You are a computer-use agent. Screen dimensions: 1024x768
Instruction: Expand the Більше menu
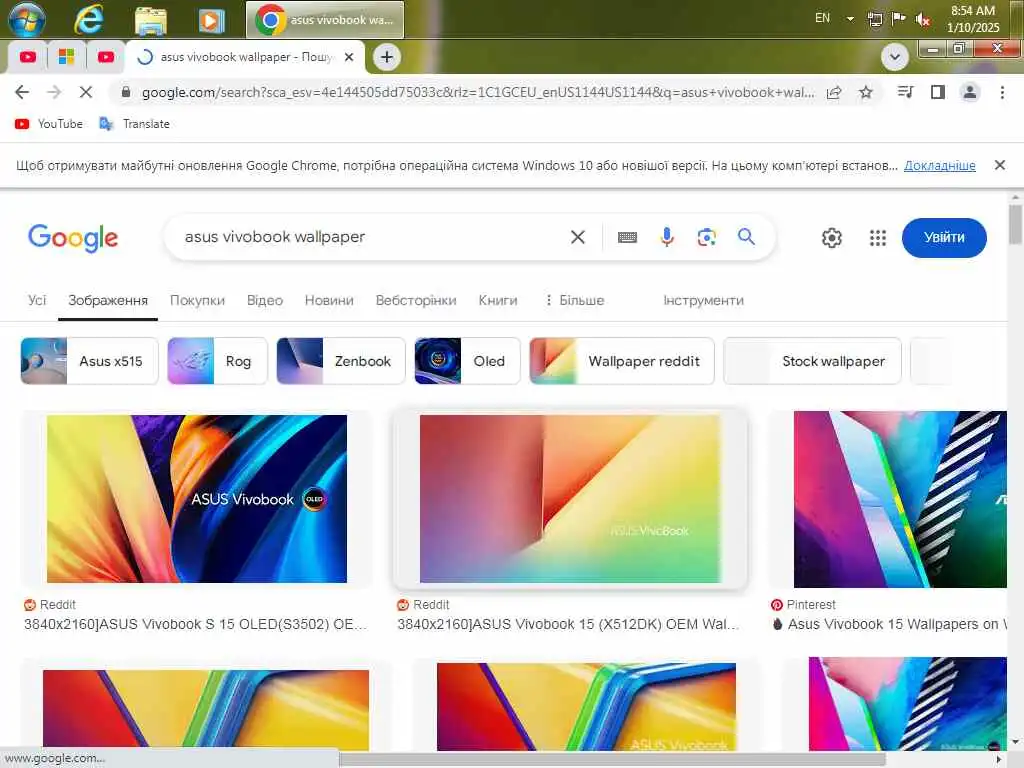[x=575, y=300]
